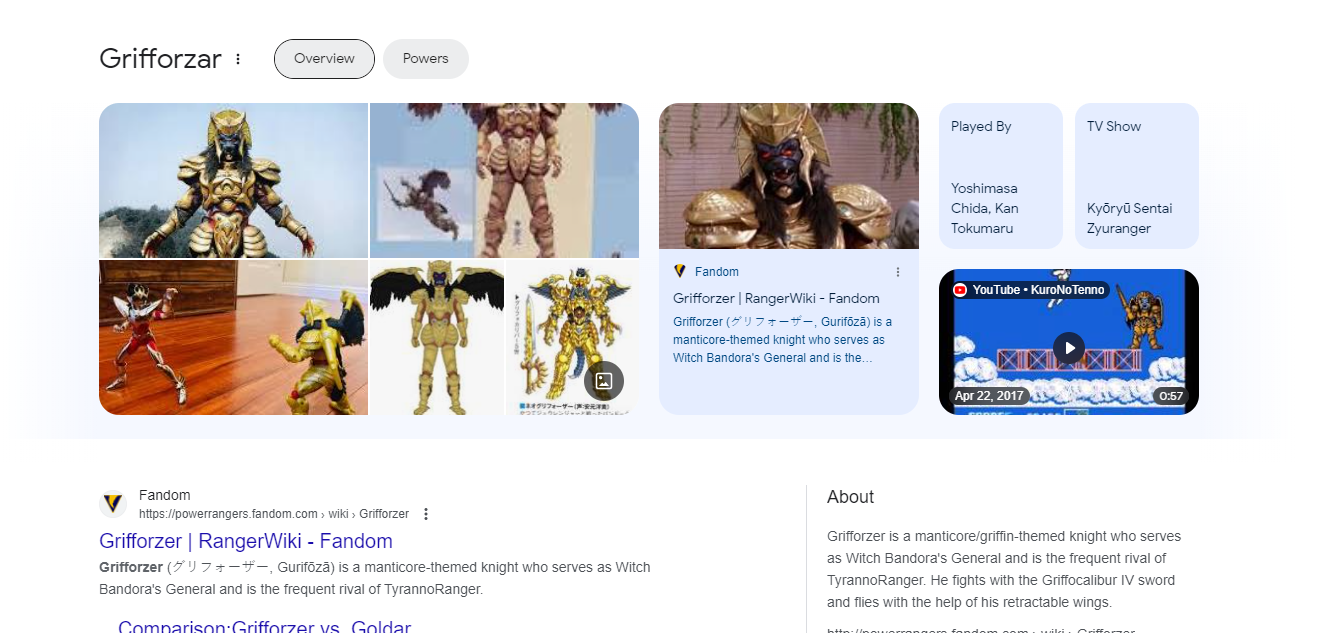Click the powerrangers.fandom.com URL breadcrumb
The image size is (1331, 633).
coord(274,514)
